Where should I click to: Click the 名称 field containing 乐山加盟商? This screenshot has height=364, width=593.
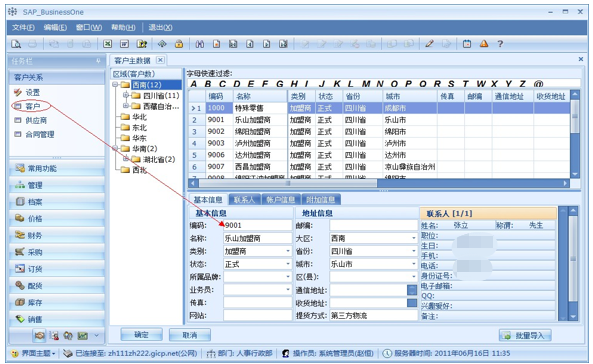click(x=257, y=238)
